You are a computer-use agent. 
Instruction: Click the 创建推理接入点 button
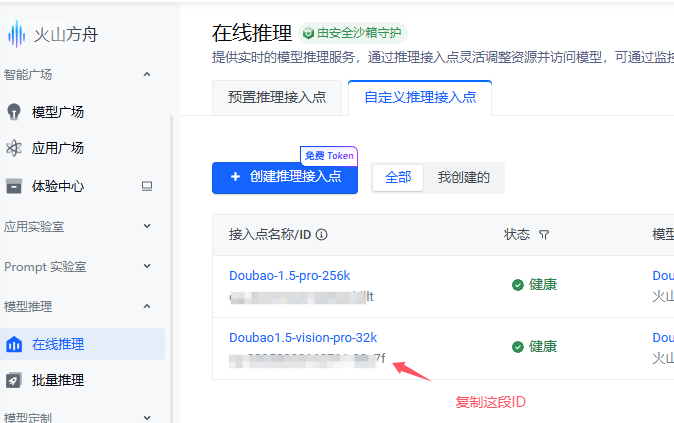click(285, 177)
